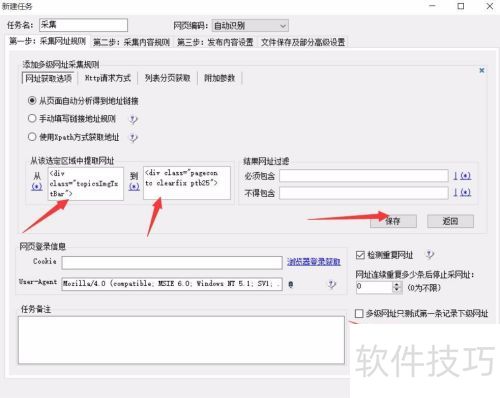Open help for manual link address rule
This screenshot has height=398, width=500.
click(133, 119)
